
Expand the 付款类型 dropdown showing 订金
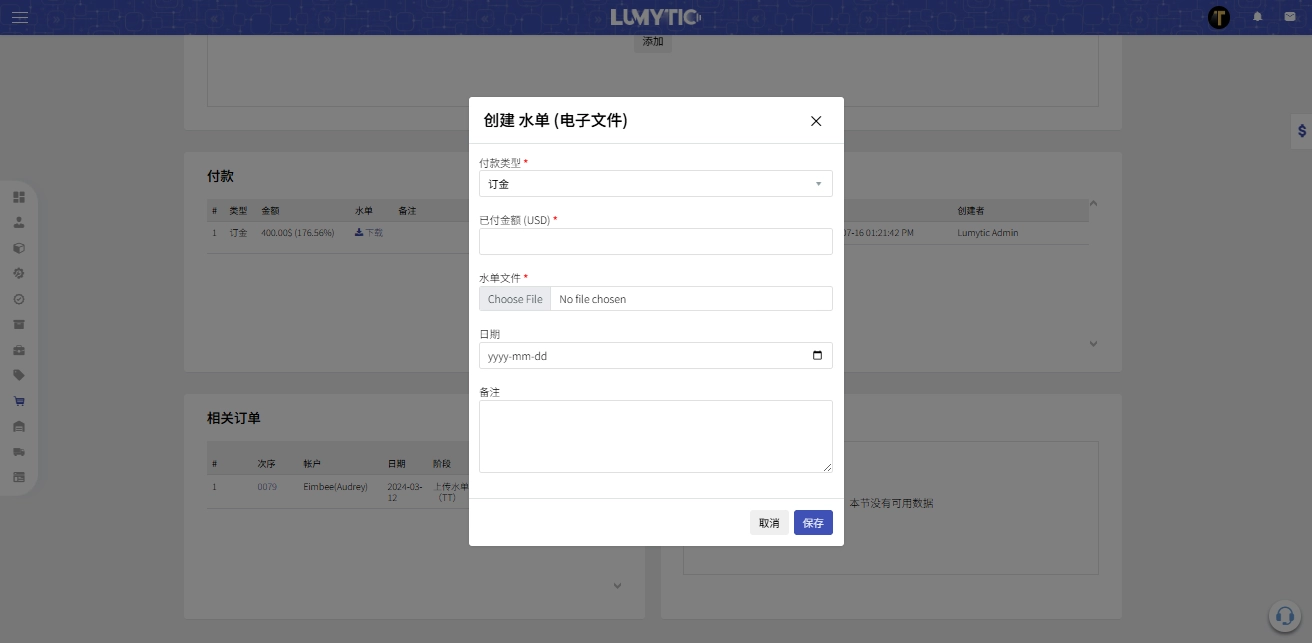pos(655,184)
